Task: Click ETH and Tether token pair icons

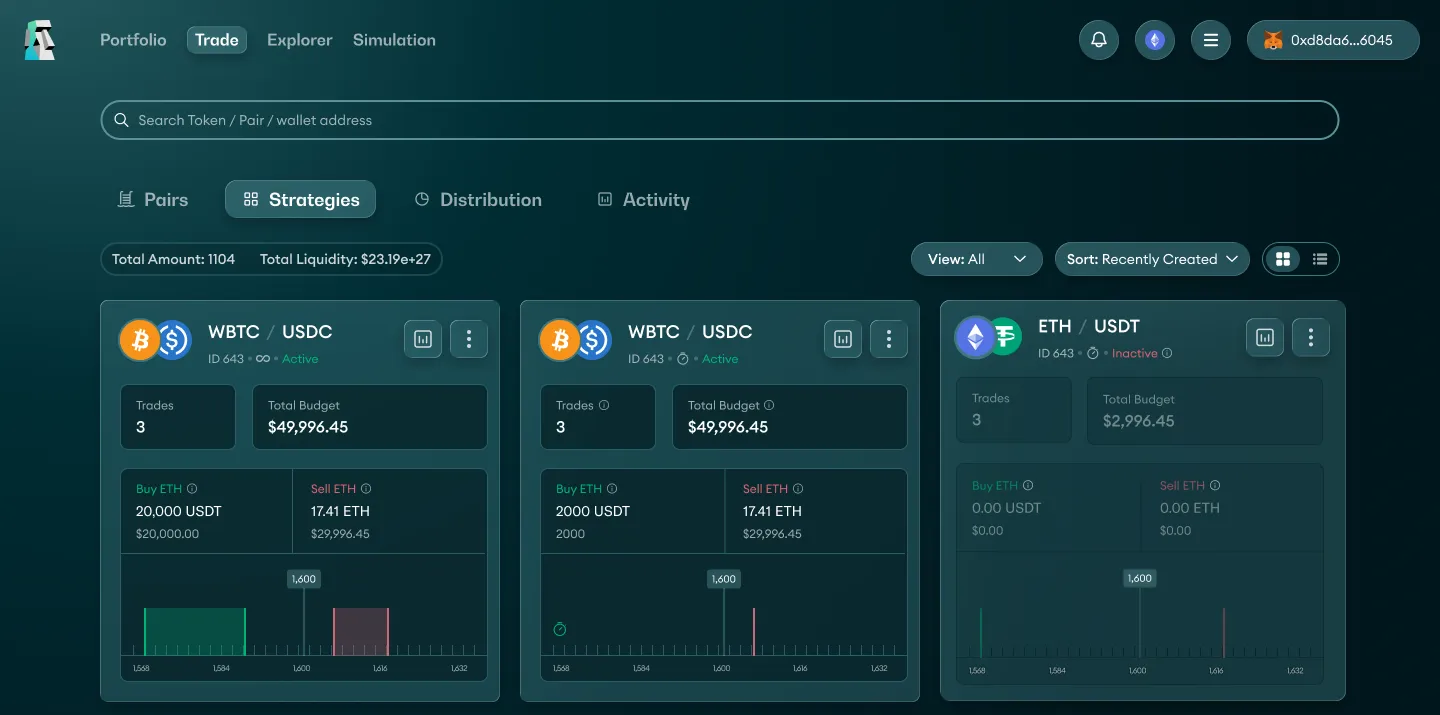Action: (x=988, y=338)
